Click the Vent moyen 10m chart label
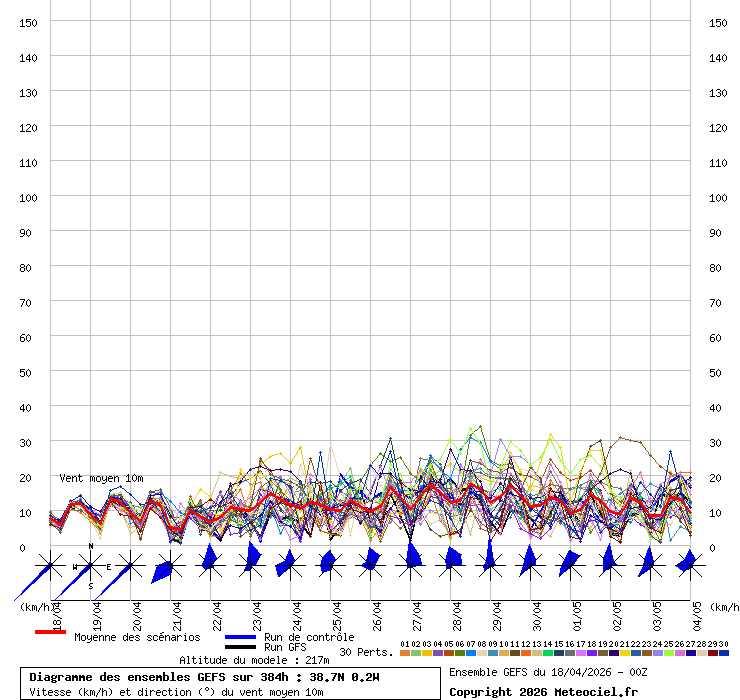The image size is (740, 700). (101, 479)
